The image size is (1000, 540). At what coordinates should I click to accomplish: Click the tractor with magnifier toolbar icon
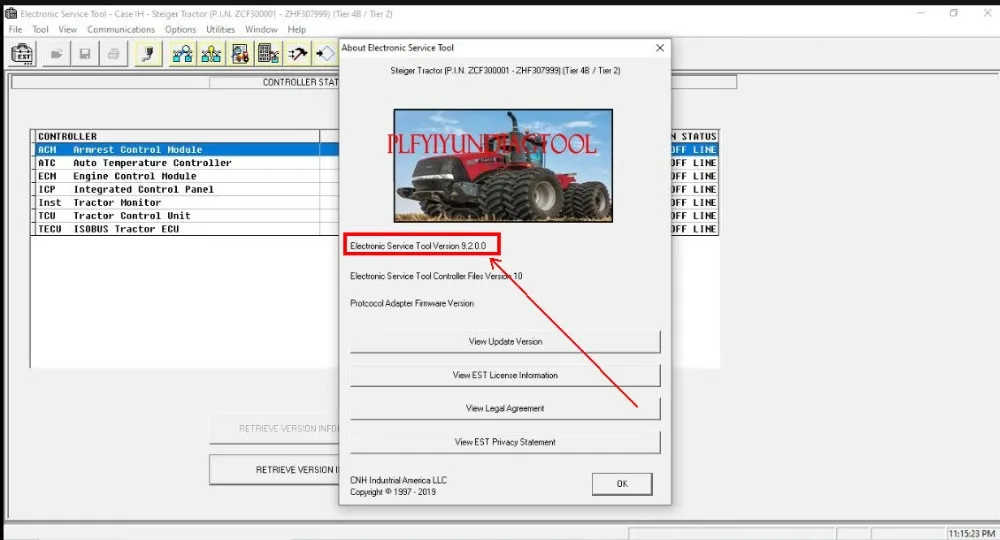coord(240,54)
